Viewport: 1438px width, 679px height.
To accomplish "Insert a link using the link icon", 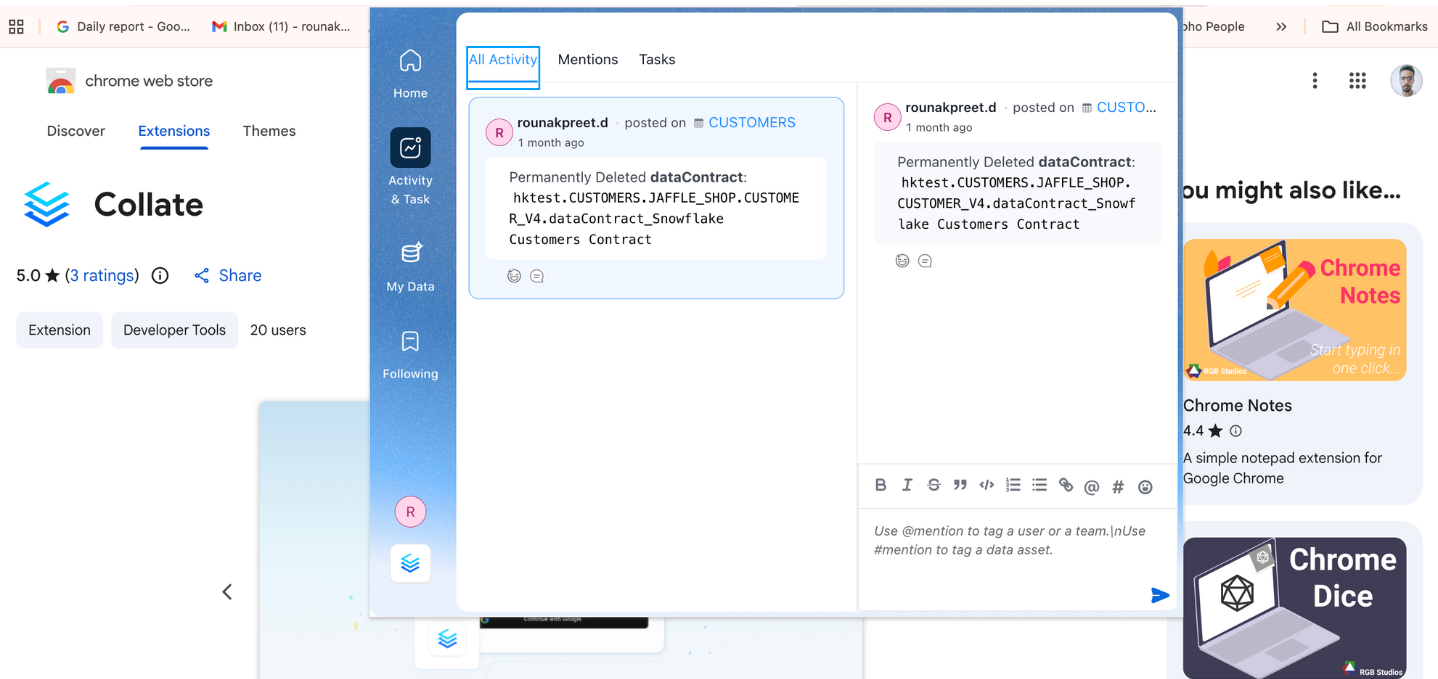I will point(1065,486).
